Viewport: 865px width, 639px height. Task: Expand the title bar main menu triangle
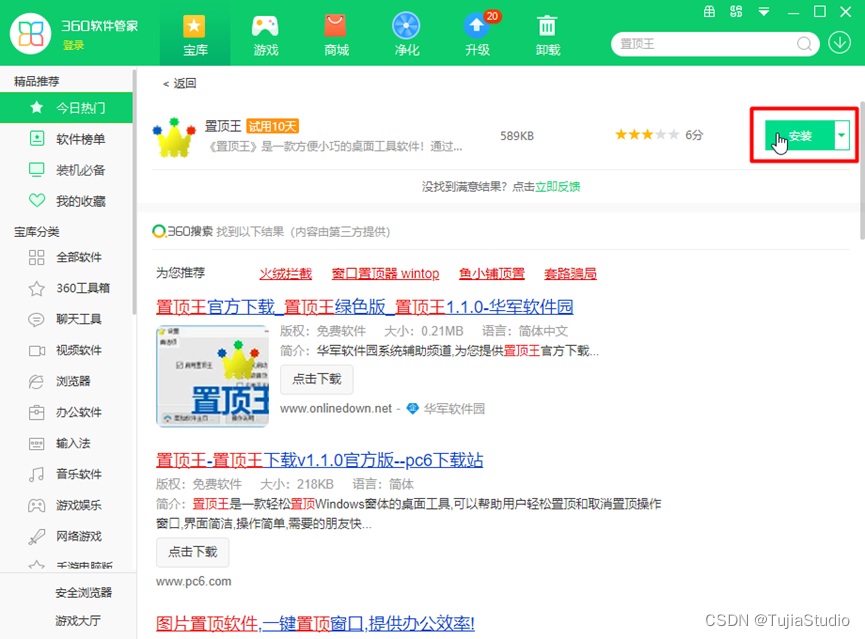click(763, 12)
